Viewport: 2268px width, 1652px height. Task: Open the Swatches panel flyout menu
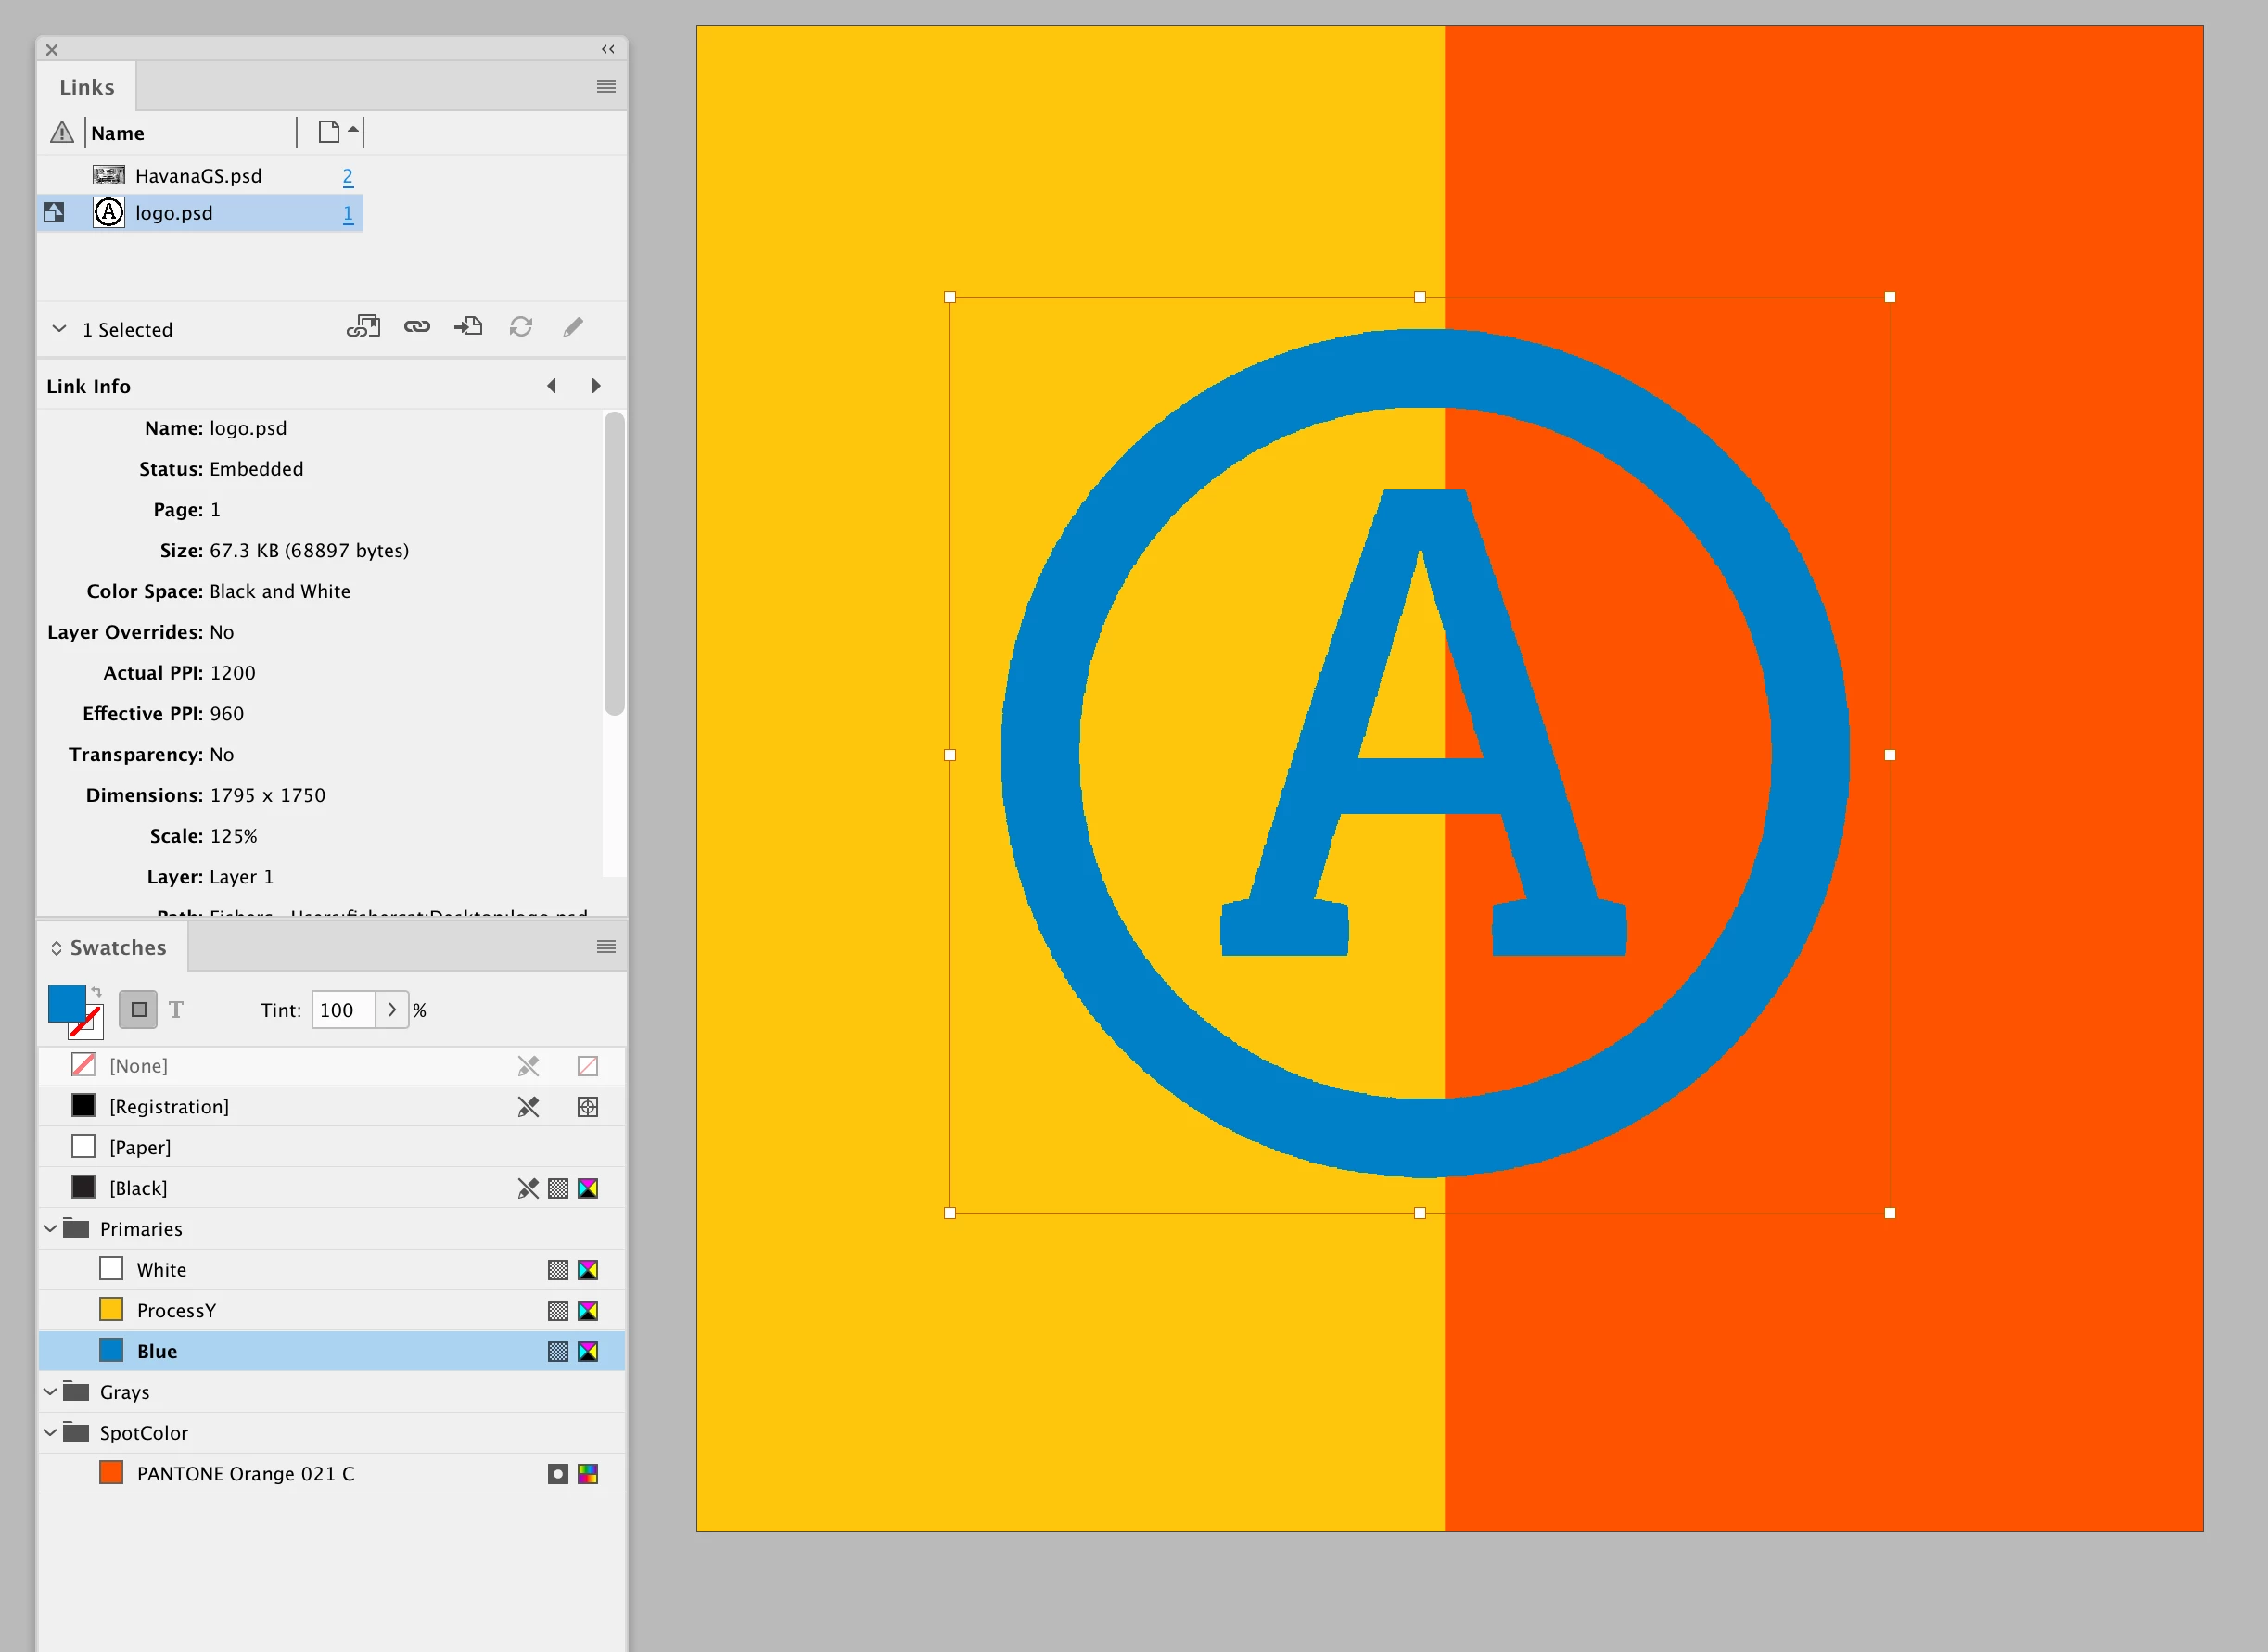[606, 947]
